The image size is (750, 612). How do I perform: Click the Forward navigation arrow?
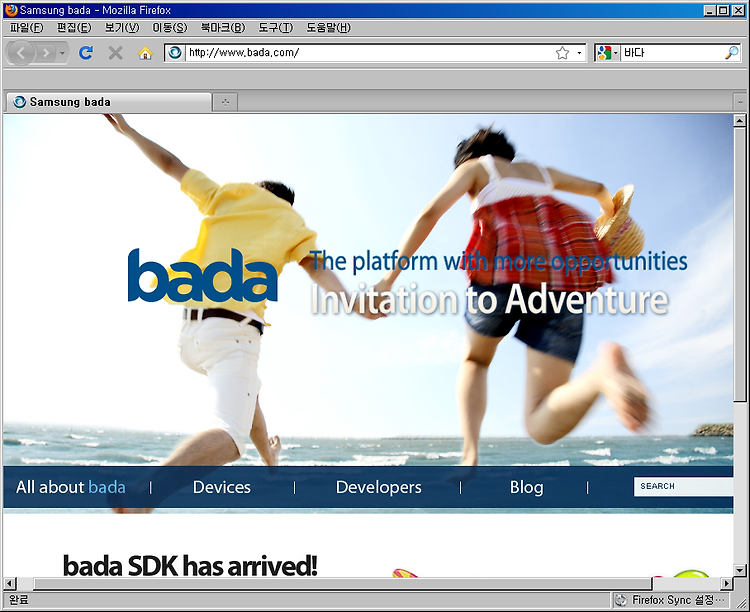pyautogui.click(x=45, y=53)
